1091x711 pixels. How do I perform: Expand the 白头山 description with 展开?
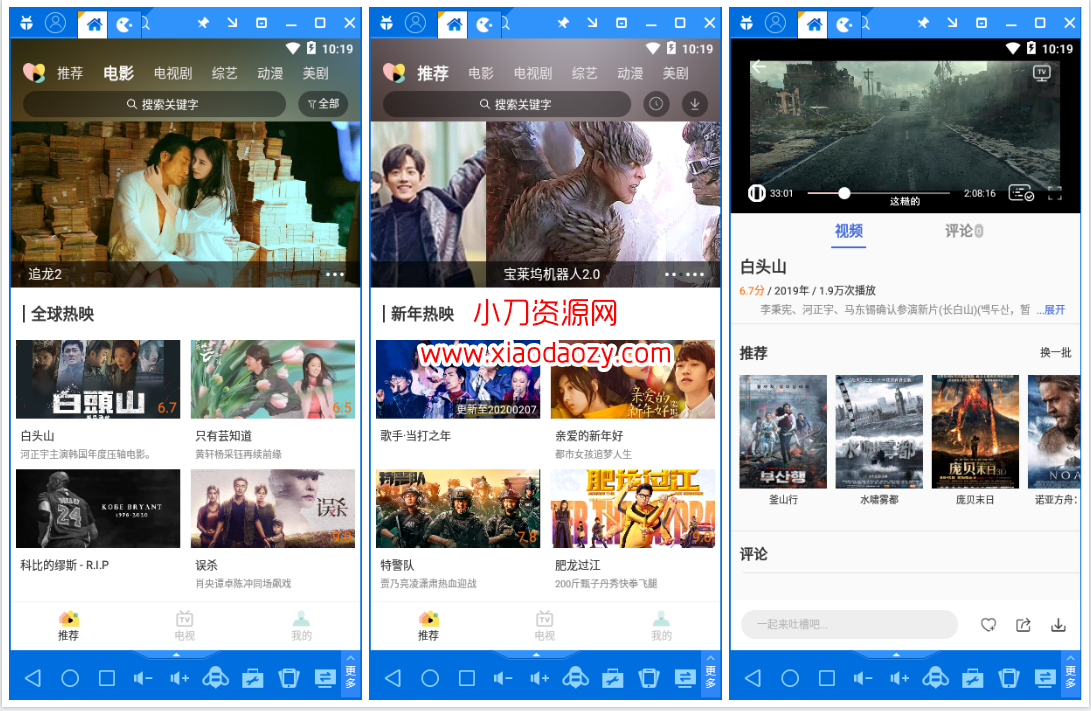tap(1051, 310)
